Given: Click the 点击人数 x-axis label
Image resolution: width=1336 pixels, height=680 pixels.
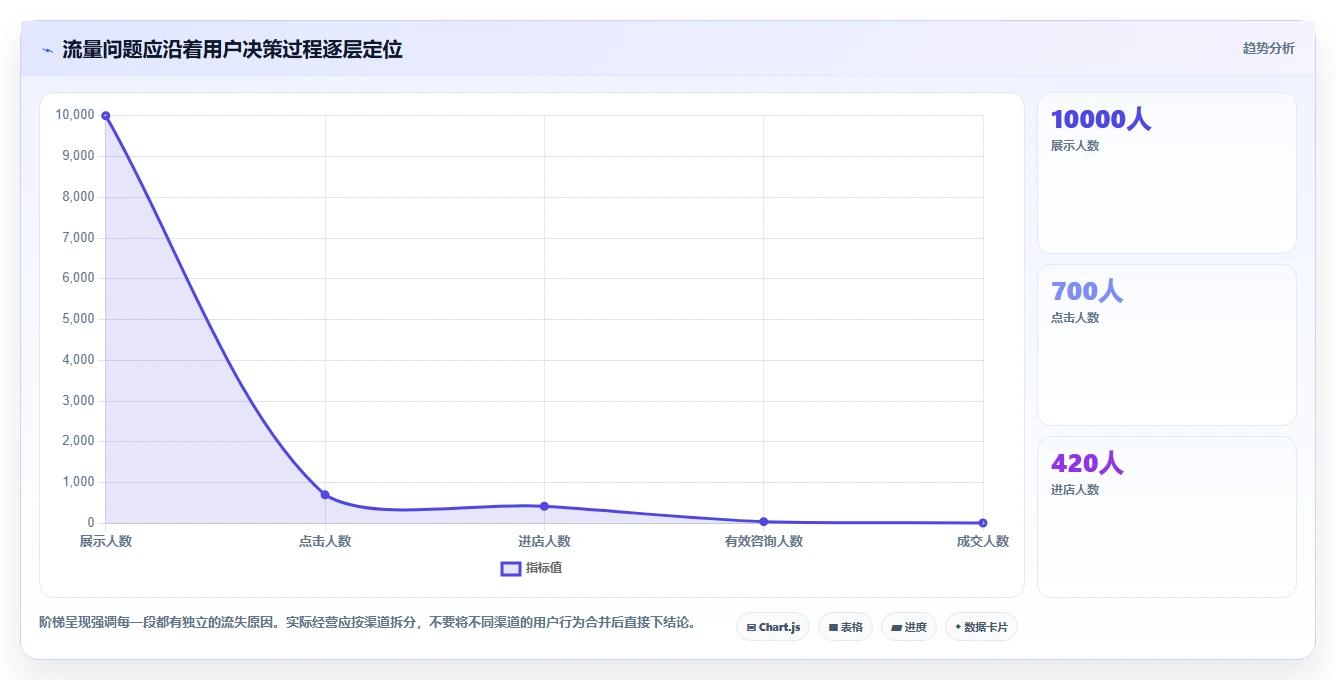Looking at the screenshot, I should [325, 541].
